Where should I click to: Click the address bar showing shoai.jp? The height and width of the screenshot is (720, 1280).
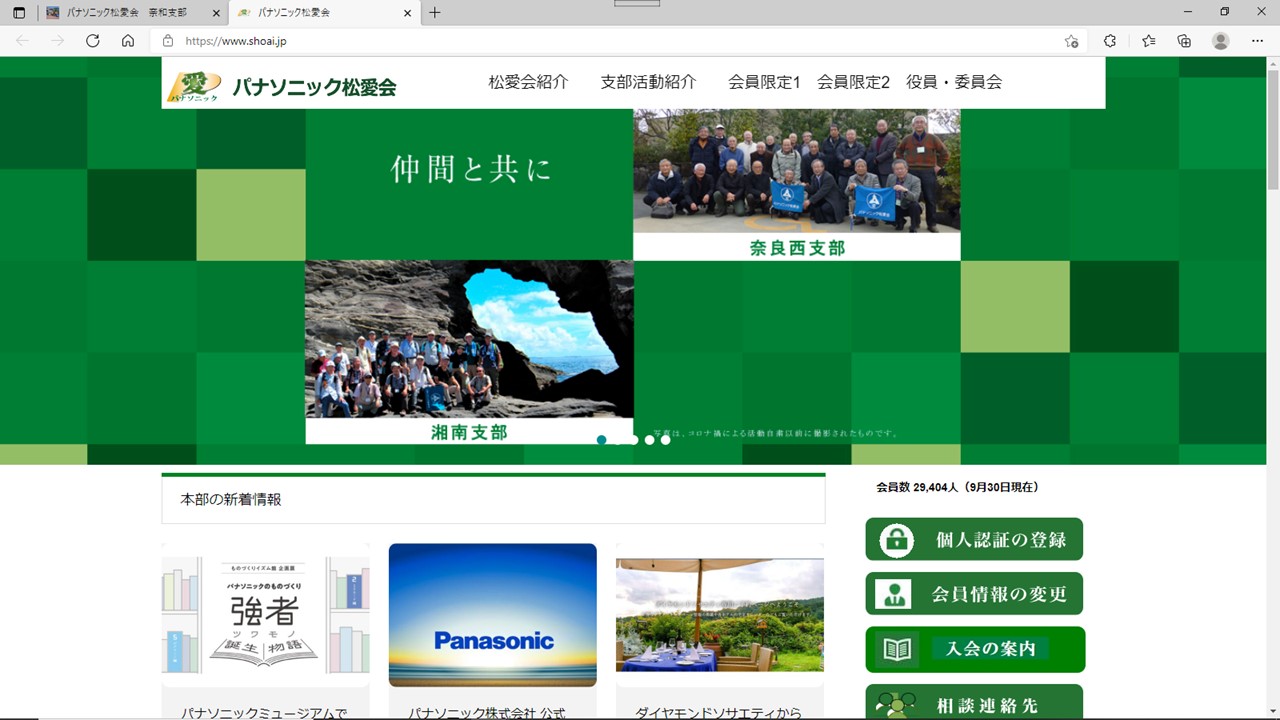click(600, 41)
